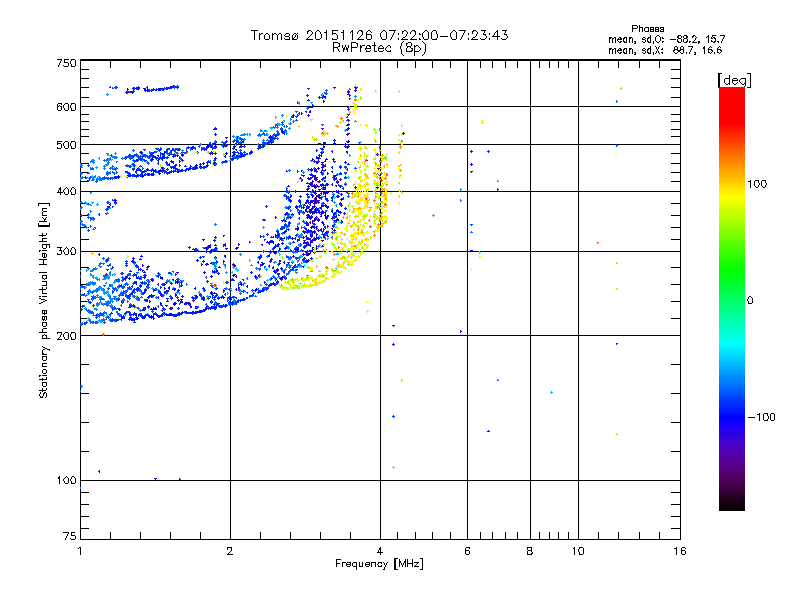This screenshot has width=800, height=600.
Task: Click the "4" frequency axis tick label
Action: click(380, 551)
